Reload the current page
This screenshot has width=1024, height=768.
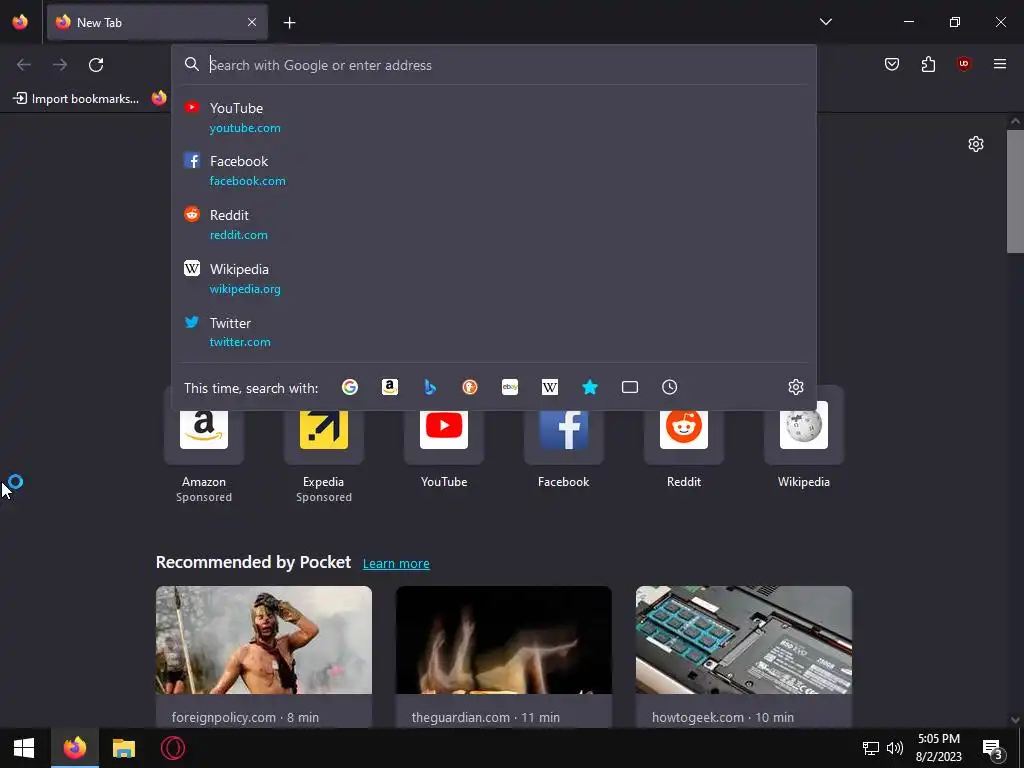coord(96,65)
